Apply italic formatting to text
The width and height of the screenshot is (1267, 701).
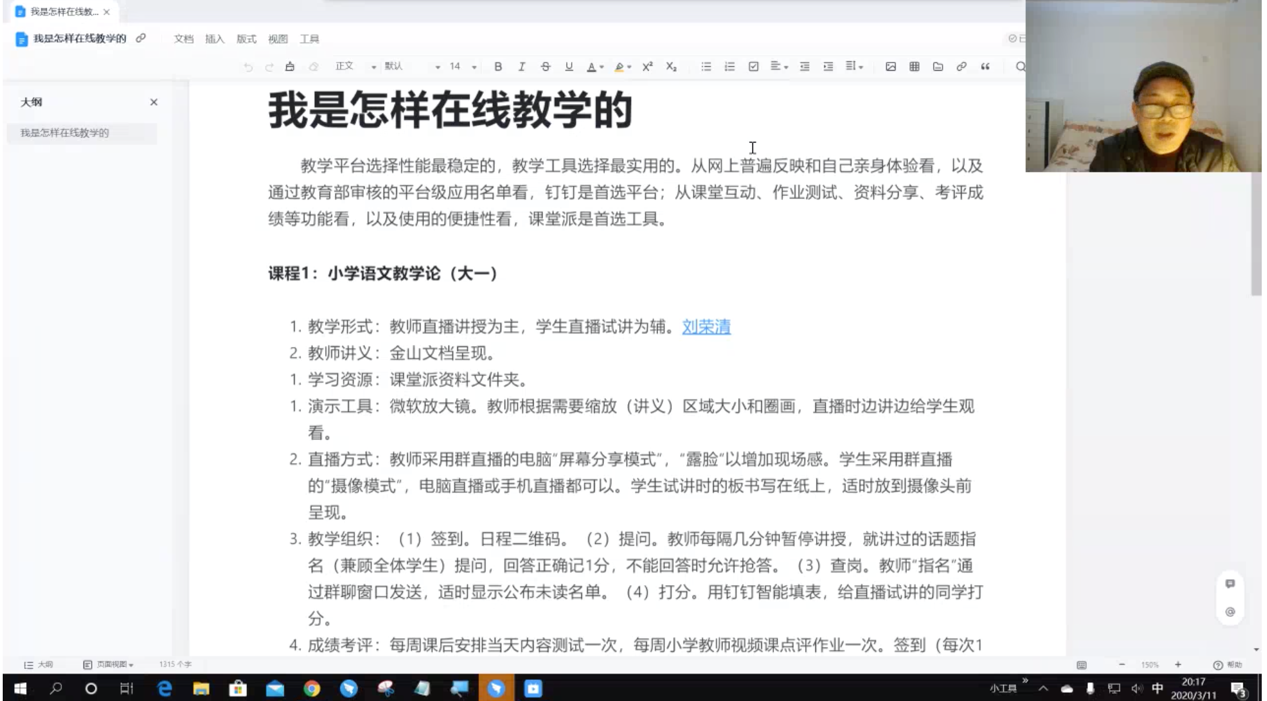[x=521, y=67]
